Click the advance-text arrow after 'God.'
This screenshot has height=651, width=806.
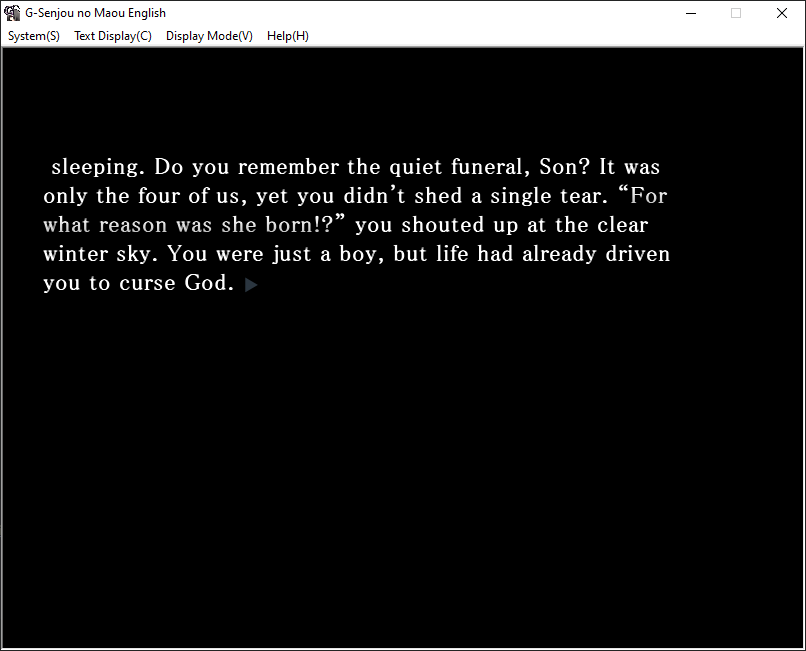pyautogui.click(x=251, y=285)
